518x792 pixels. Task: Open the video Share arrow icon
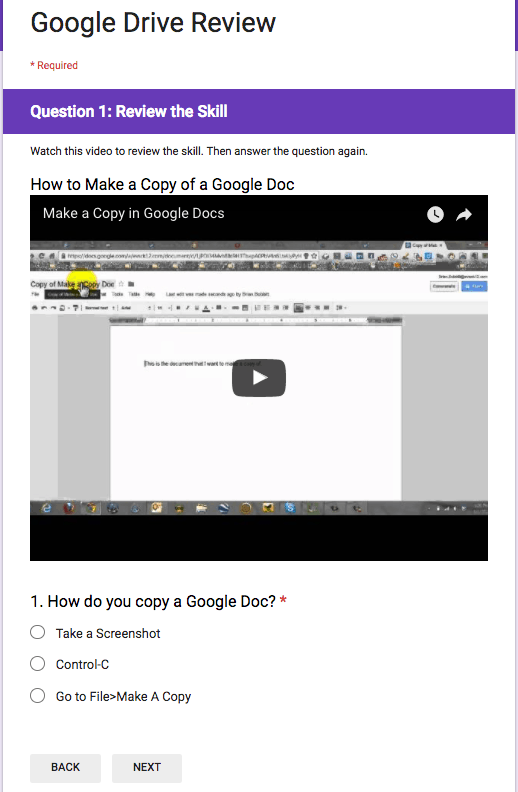click(463, 215)
